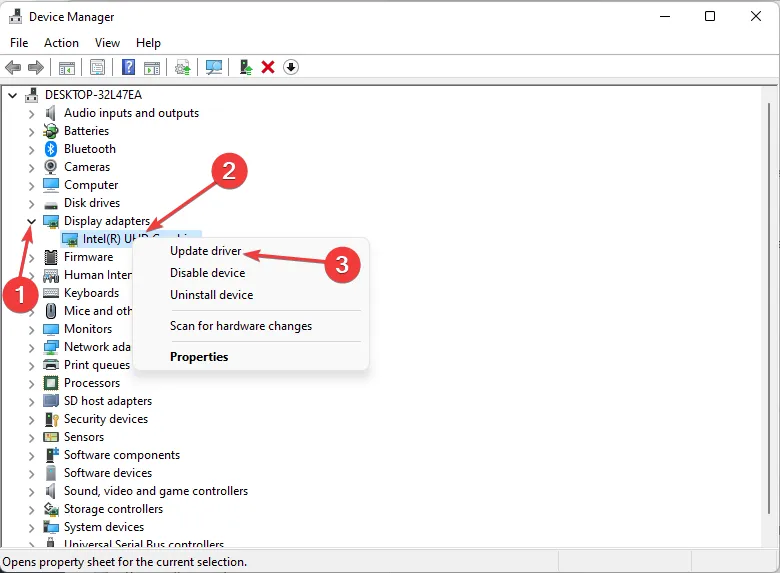Click the Processors category icon
This screenshot has width=780, height=573.
coord(51,383)
